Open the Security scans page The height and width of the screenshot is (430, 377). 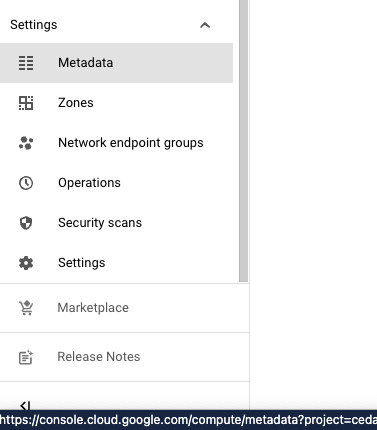[116, 223]
